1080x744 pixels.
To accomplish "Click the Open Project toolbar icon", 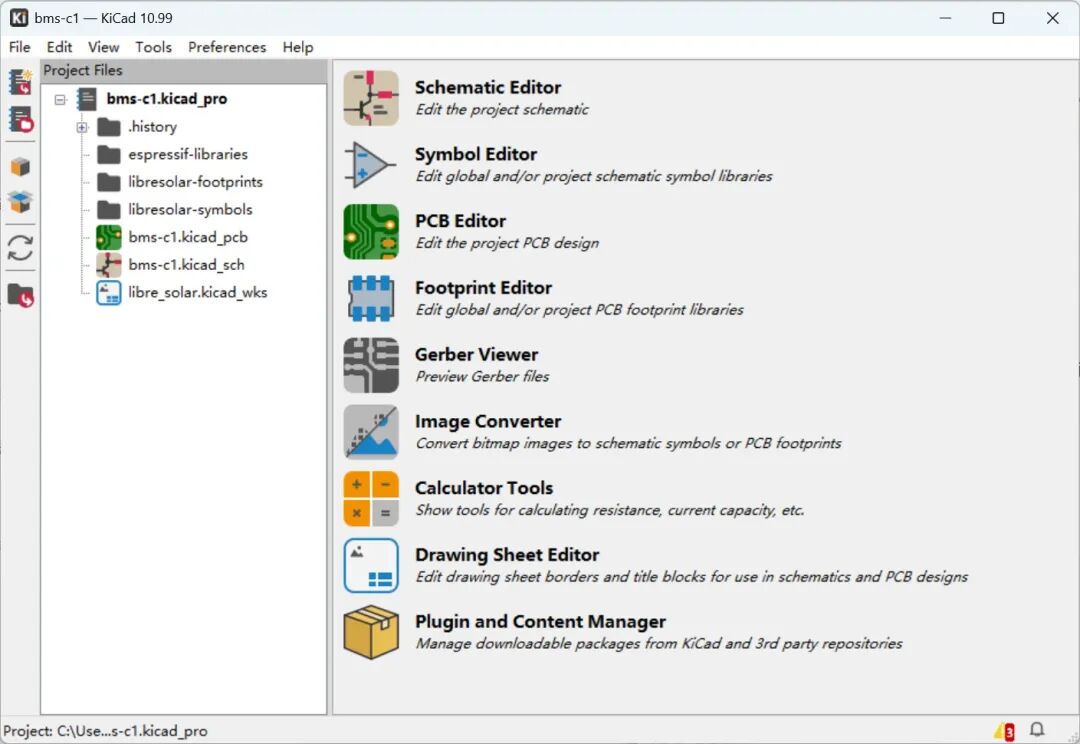I will 21,119.
